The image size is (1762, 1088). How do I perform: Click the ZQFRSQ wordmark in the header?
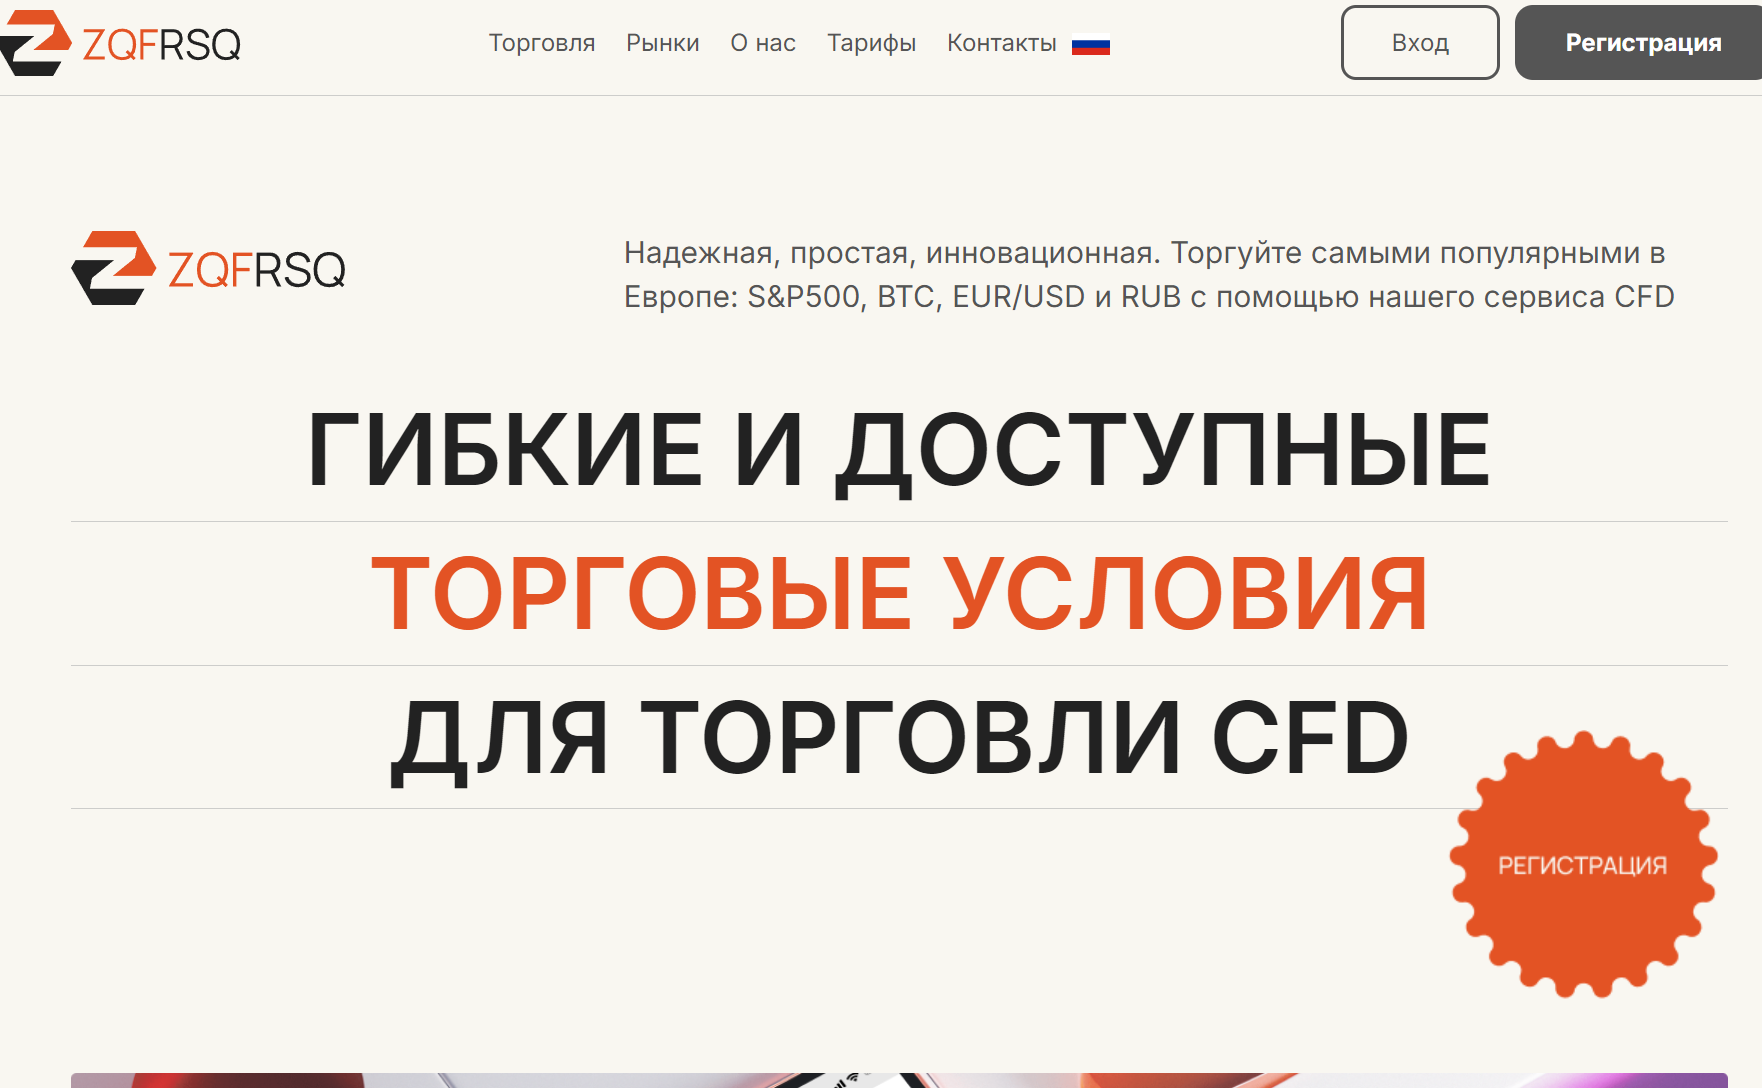[161, 45]
